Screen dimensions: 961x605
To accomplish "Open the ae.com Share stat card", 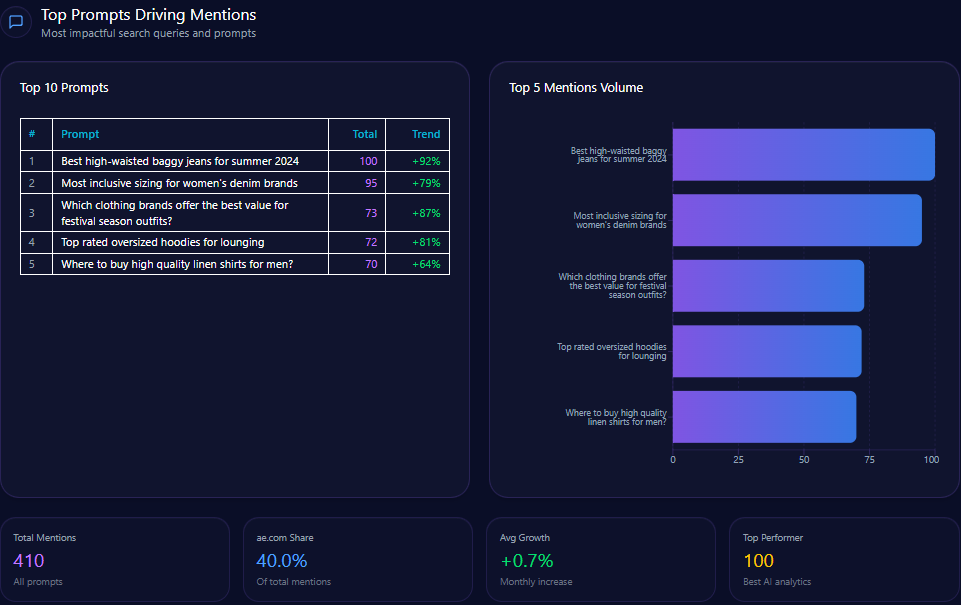I will tap(358, 559).
